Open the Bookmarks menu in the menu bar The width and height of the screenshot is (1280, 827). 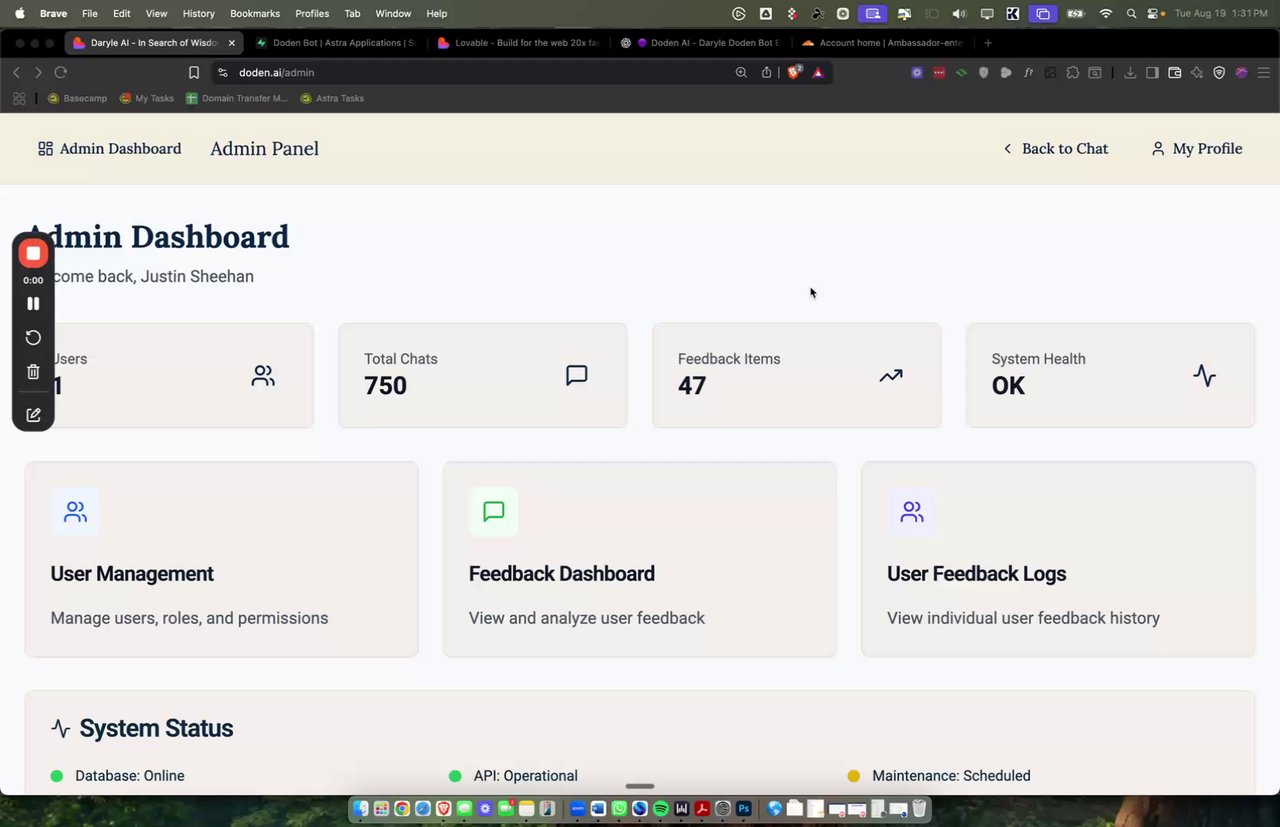[255, 14]
